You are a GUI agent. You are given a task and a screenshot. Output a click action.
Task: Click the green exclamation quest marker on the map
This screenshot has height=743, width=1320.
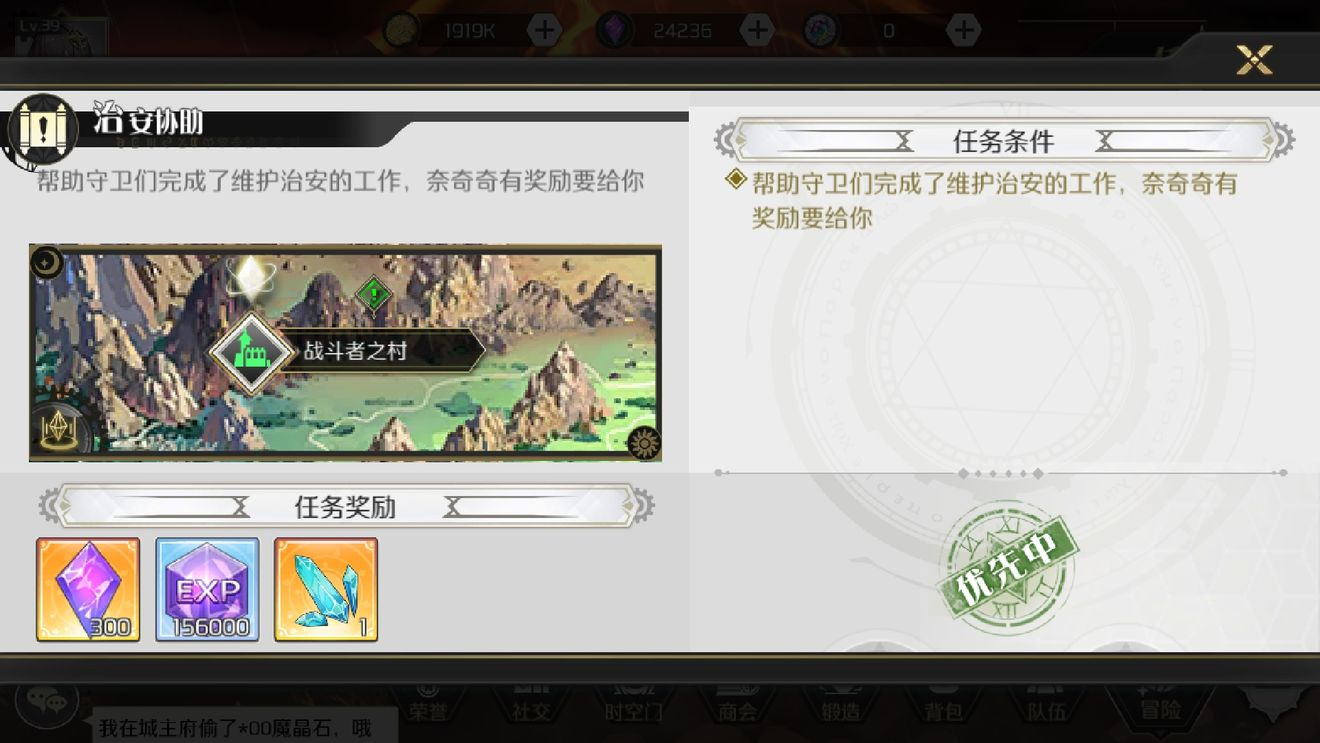374,294
